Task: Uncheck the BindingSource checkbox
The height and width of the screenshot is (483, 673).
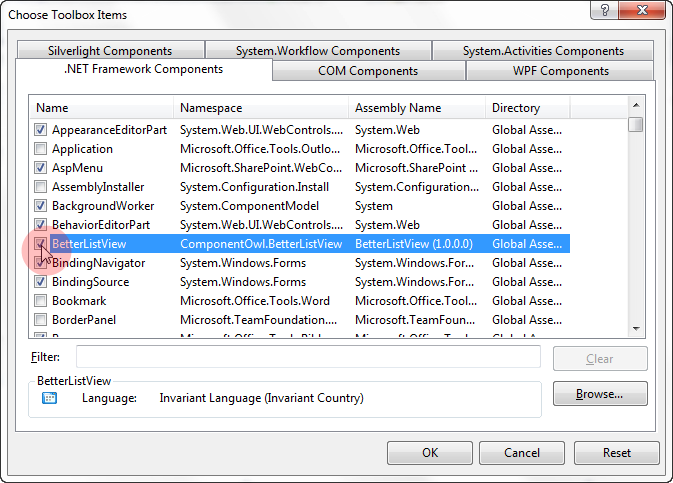Action: click(40, 281)
